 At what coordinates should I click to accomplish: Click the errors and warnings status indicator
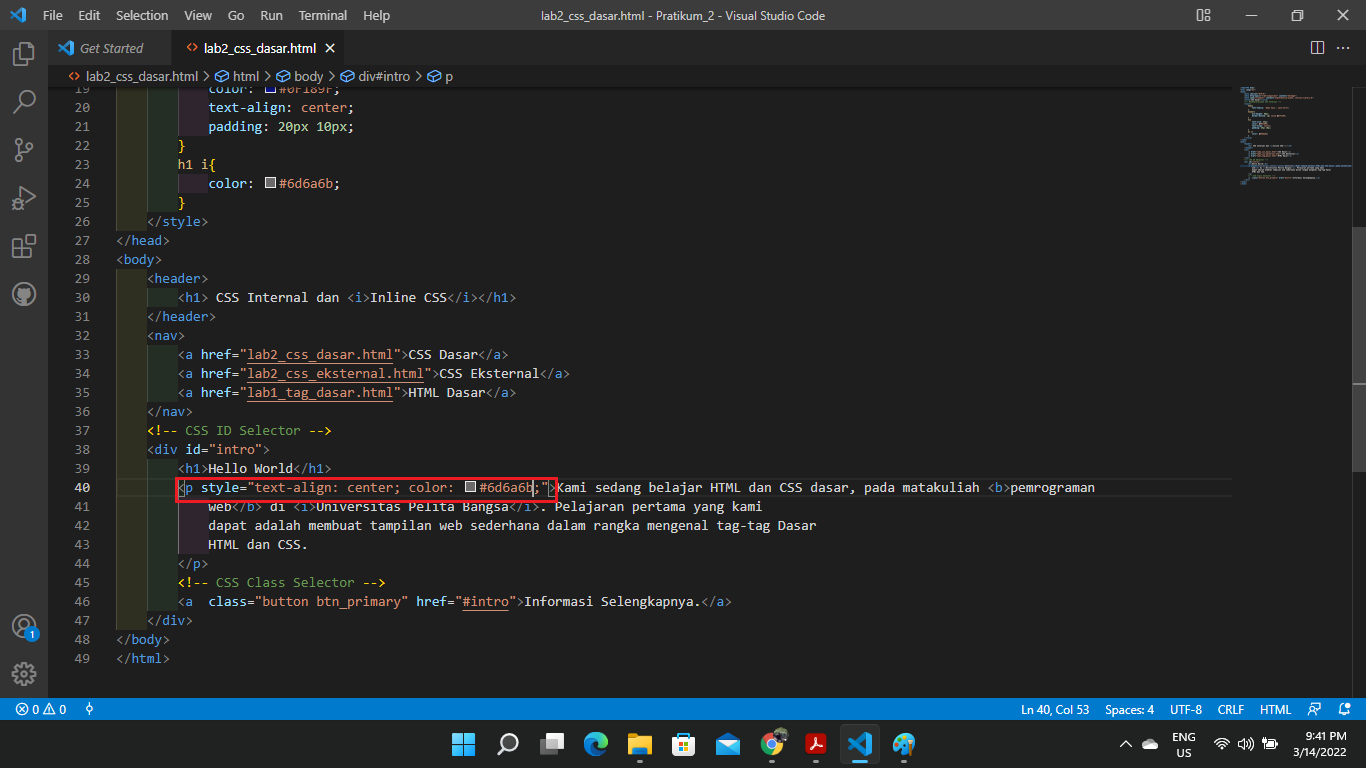41,709
